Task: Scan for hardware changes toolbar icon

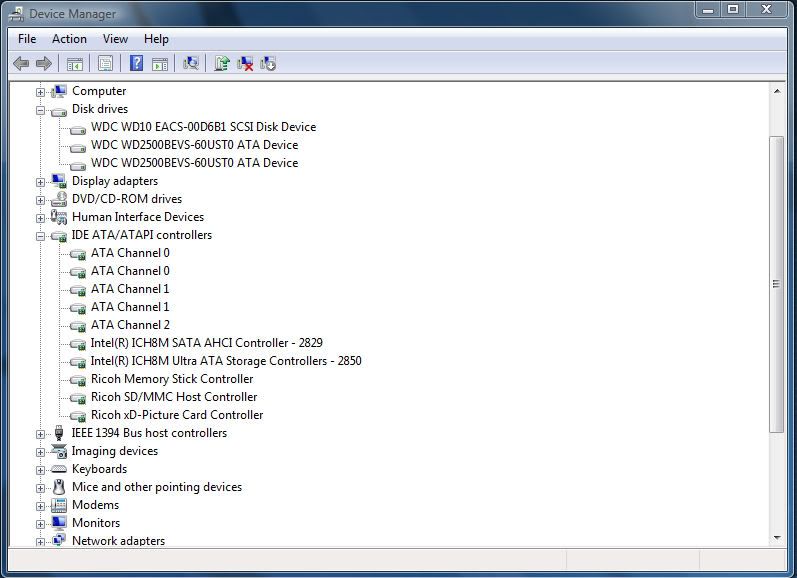Action: point(191,63)
